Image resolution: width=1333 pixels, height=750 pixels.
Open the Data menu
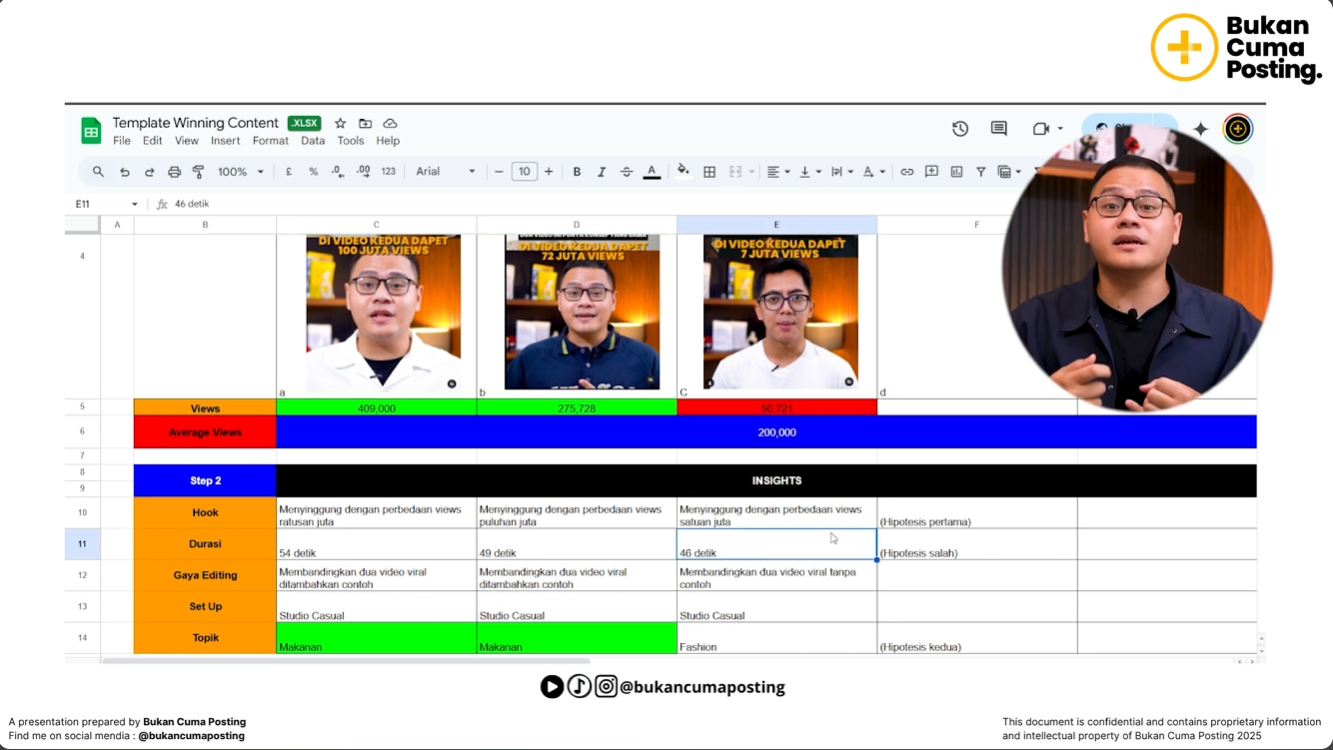313,141
